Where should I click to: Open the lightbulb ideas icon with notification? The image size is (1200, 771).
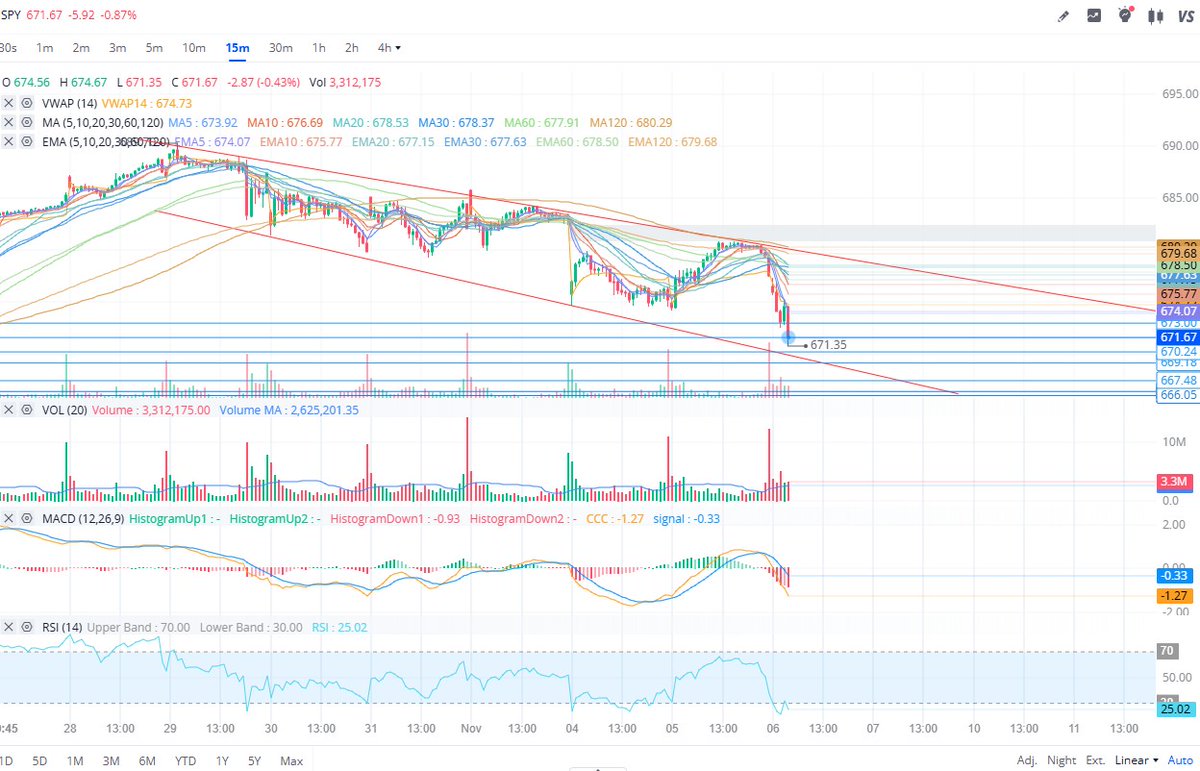click(1124, 15)
